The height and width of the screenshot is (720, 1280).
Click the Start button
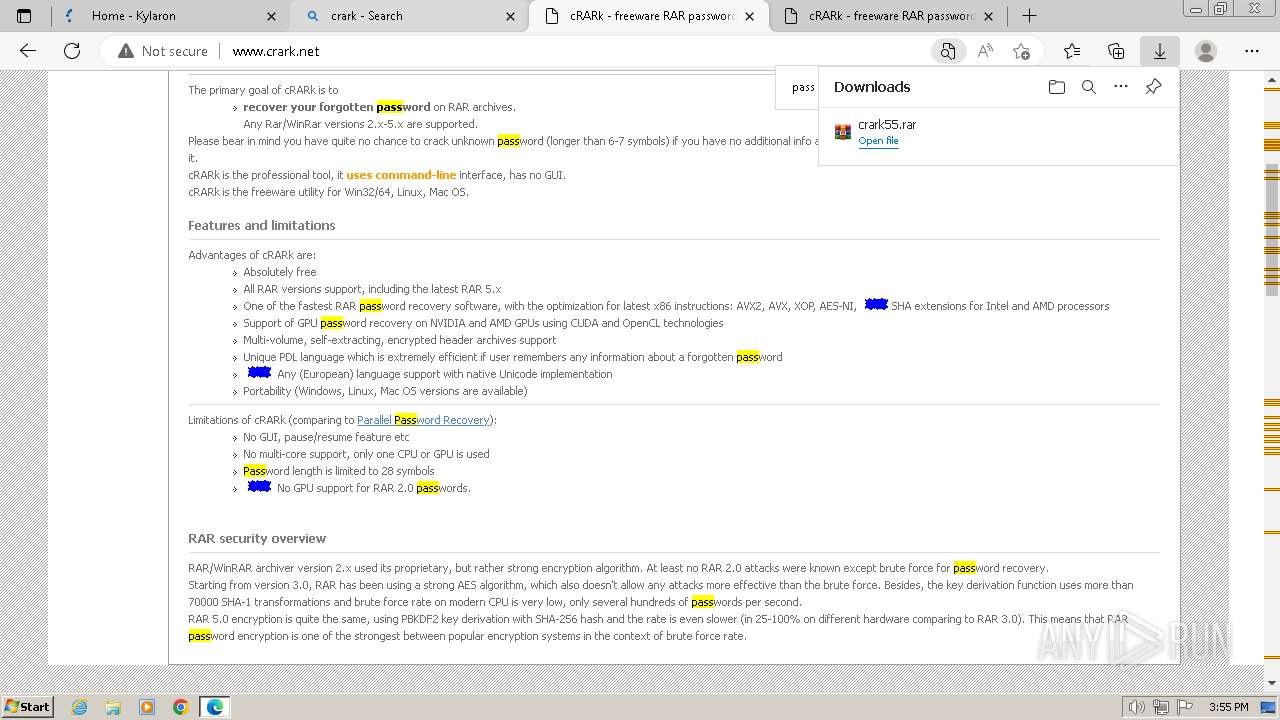pos(27,707)
